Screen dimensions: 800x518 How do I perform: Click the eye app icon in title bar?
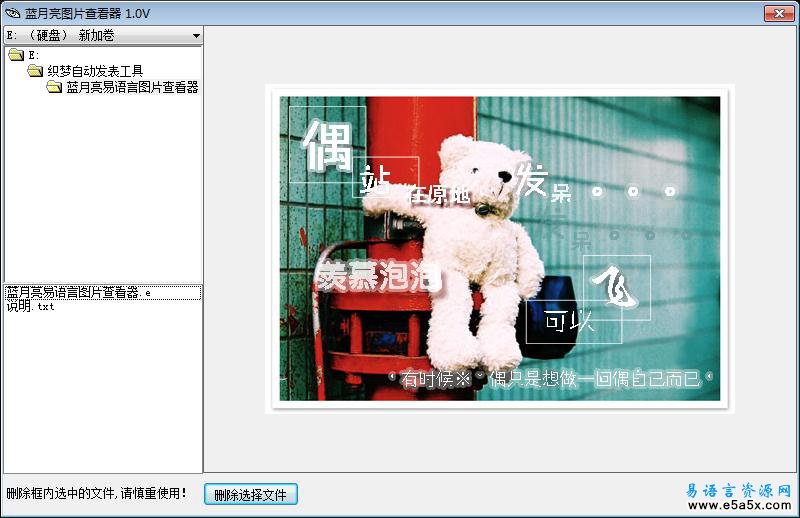(x=12, y=13)
